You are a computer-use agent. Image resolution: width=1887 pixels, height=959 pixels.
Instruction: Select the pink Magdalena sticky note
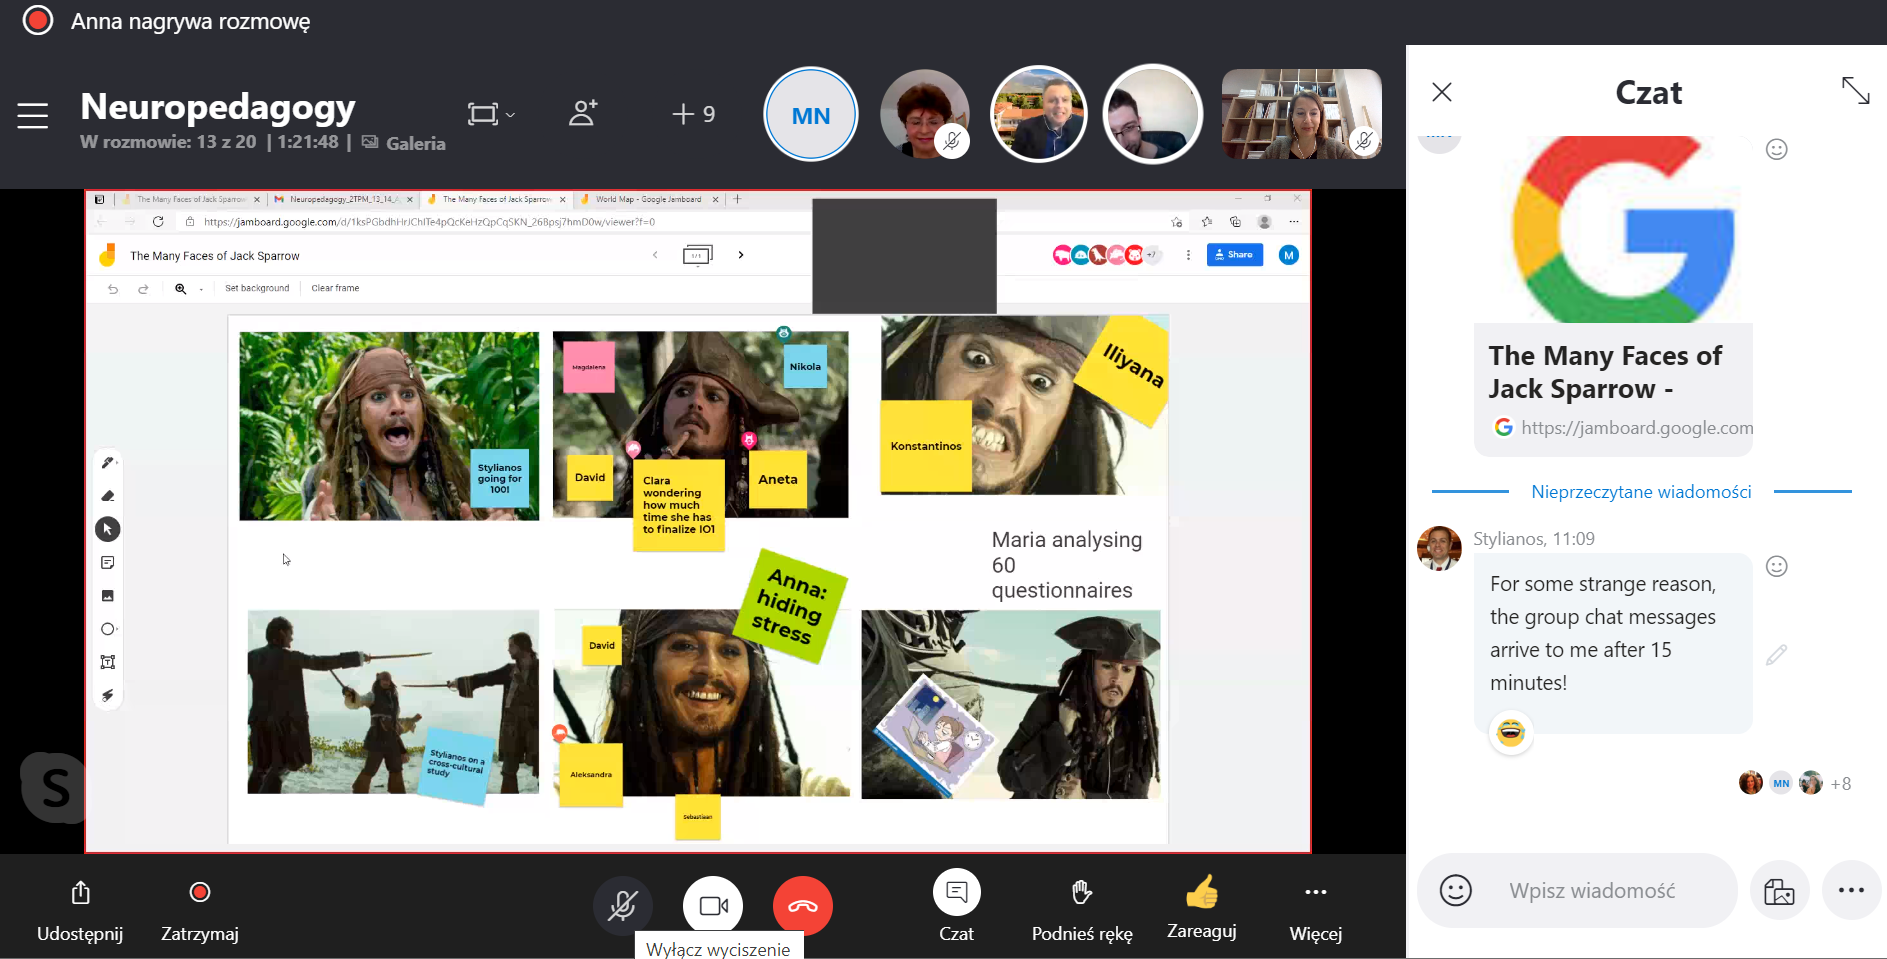(x=588, y=367)
